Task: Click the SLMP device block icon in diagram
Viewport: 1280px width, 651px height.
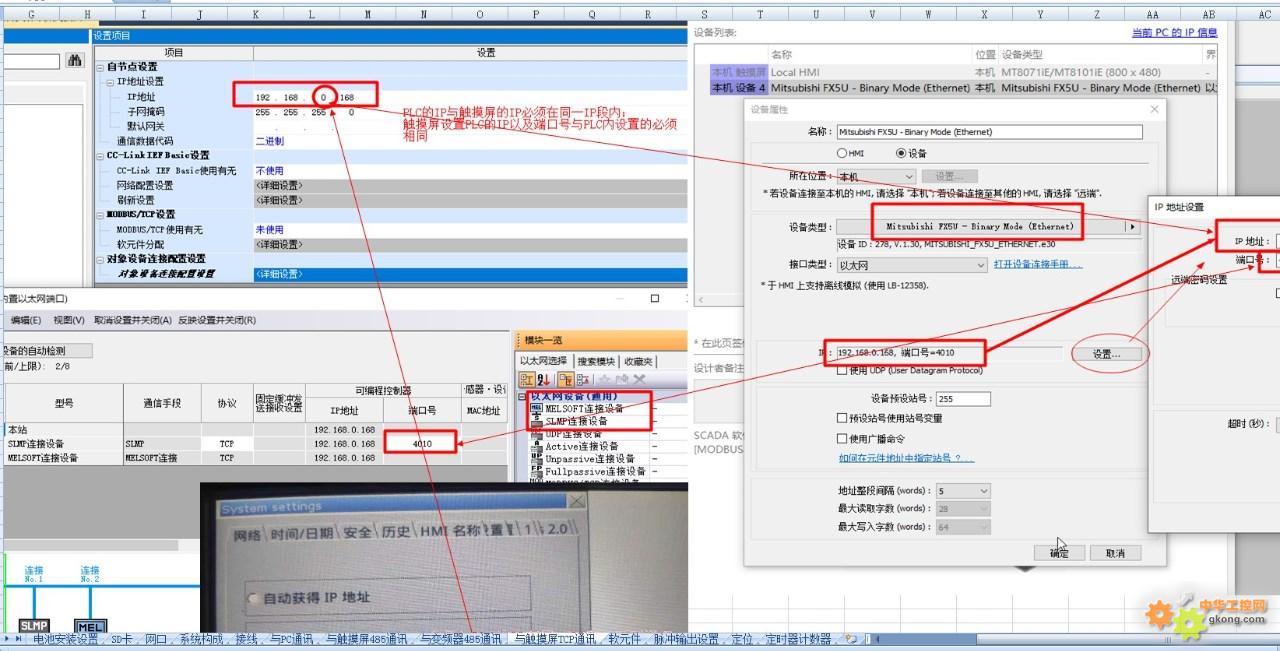Action: coord(34,626)
